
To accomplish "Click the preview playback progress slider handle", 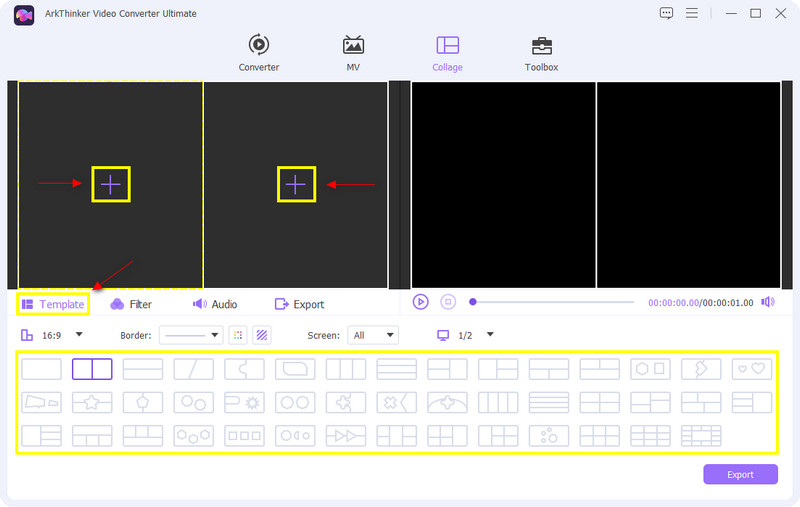I will tap(473, 302).
